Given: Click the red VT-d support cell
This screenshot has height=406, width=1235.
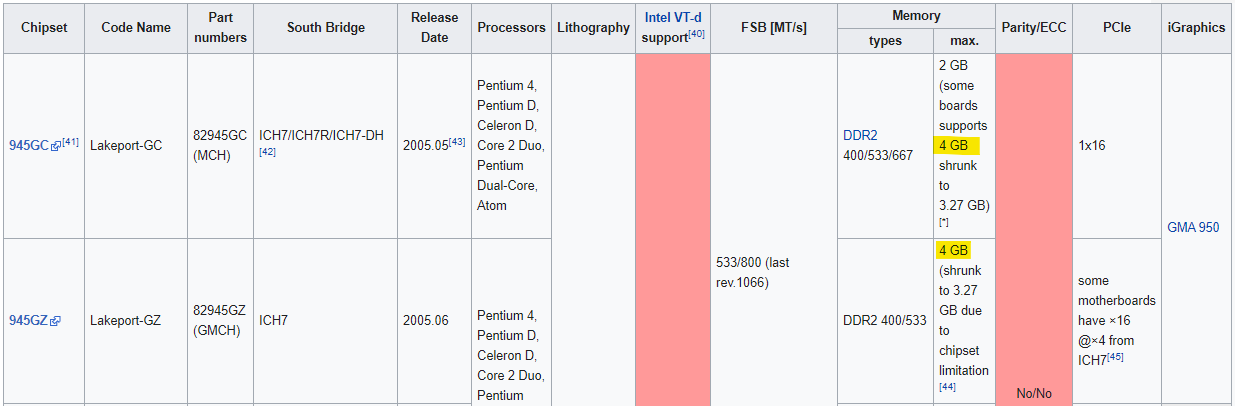Looking at the screenshot, I should (673, 229).
